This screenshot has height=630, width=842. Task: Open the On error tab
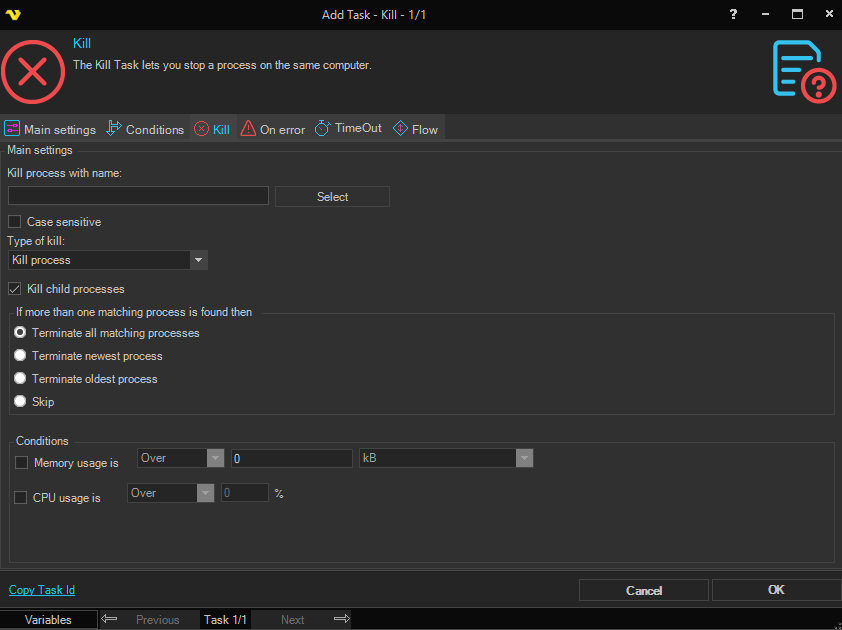pos(272,129)
